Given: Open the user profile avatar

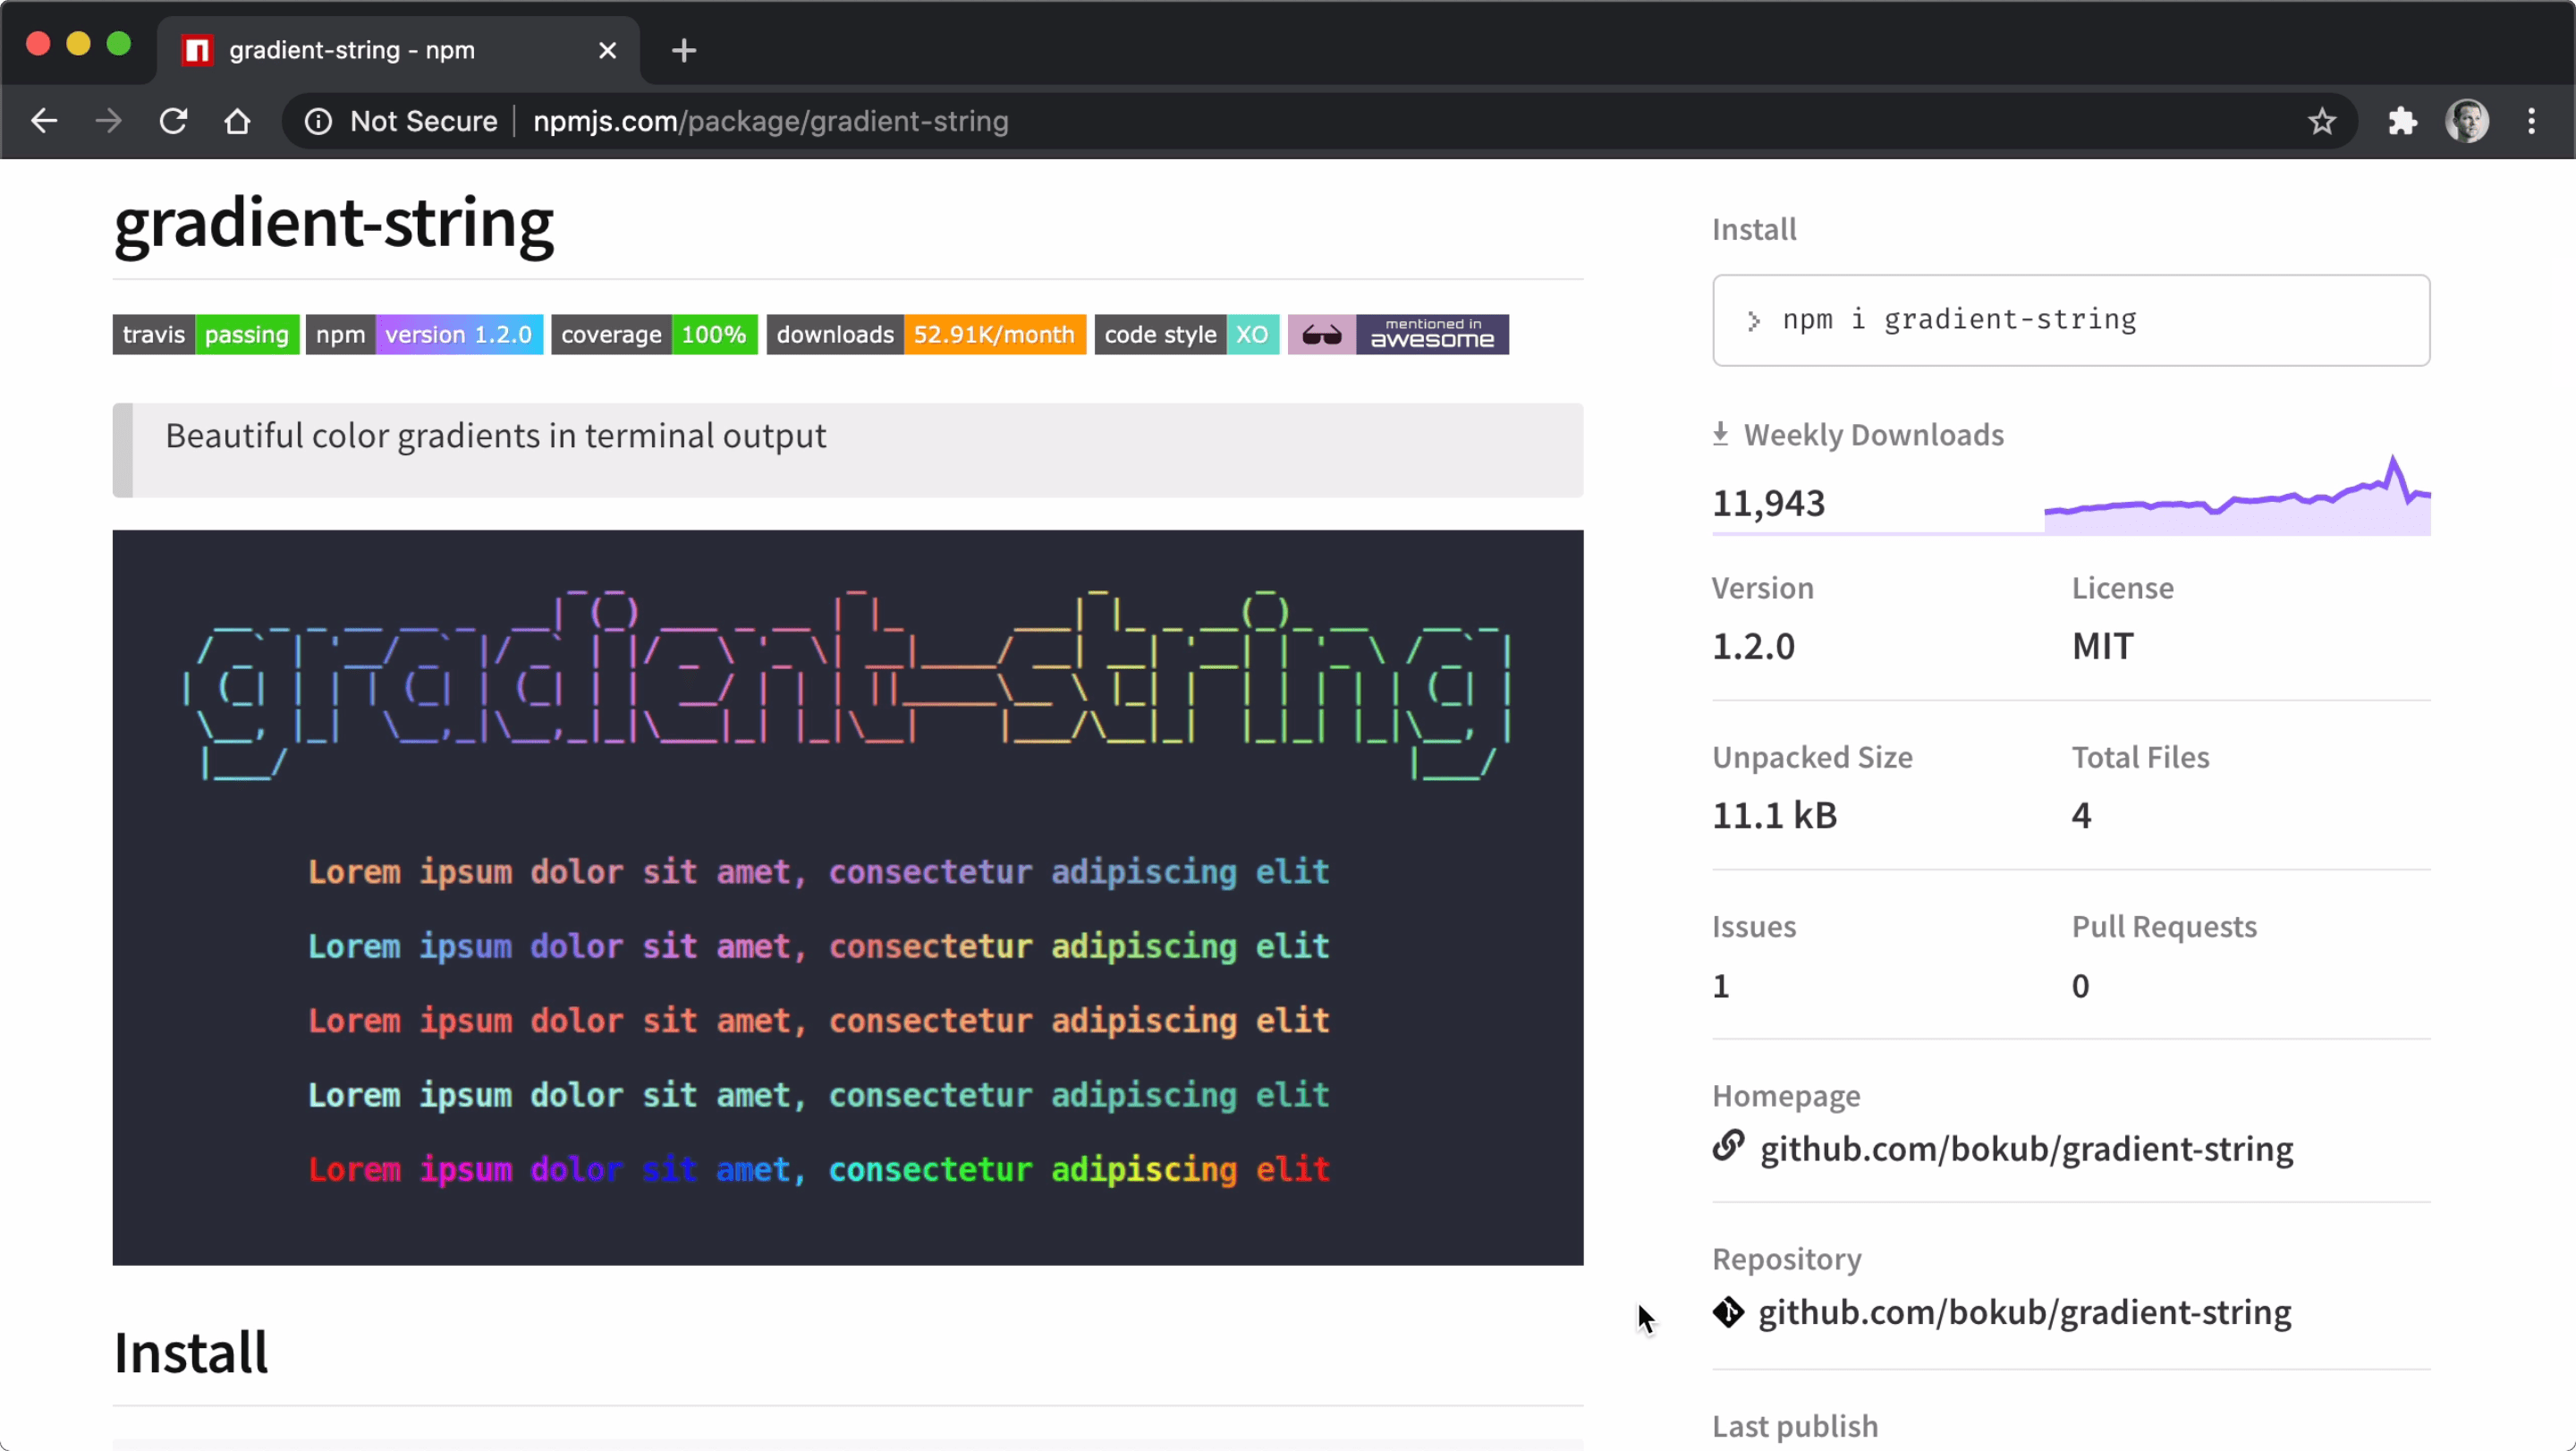Looking at the screenshot, I should coord(2467,121).
